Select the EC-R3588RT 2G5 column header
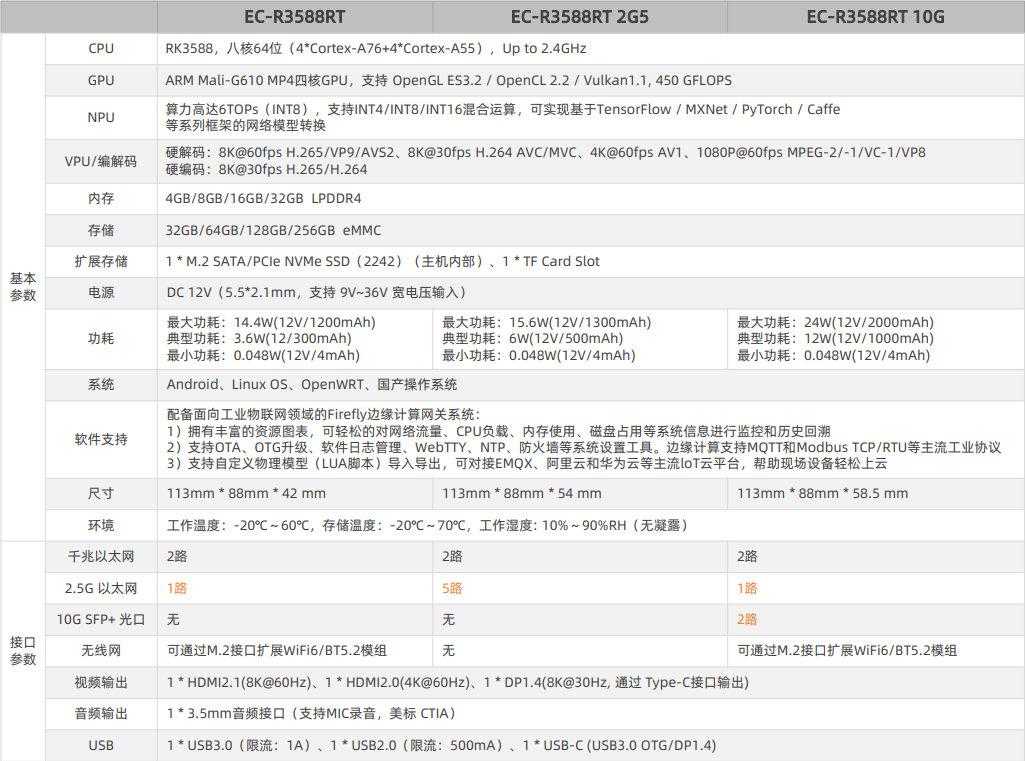This screenshot has height=761, width=1025. tap(577, 16)
